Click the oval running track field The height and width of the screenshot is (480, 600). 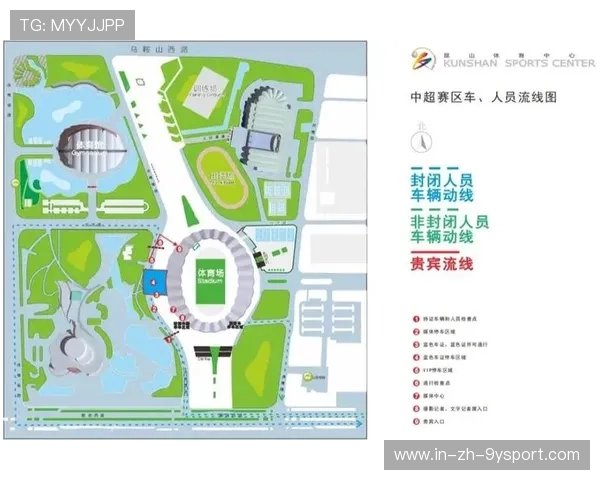[x=222, y=178]
